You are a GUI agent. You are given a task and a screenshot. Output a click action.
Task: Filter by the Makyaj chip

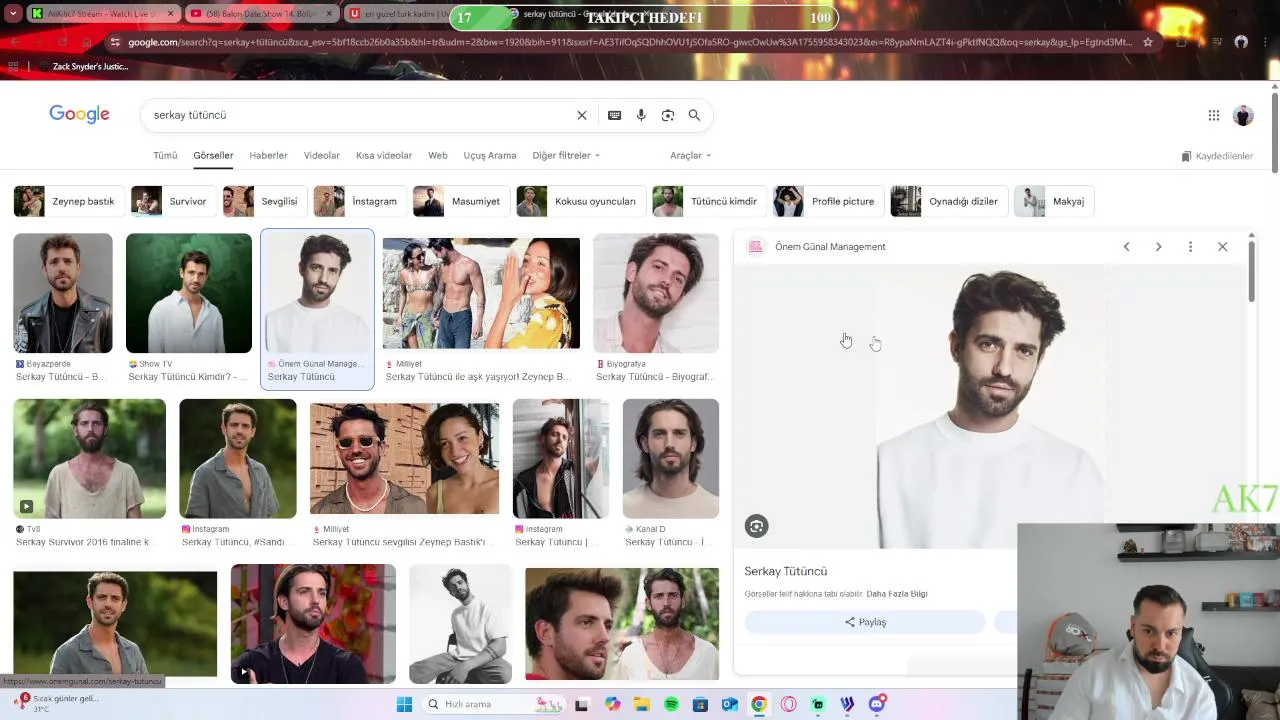(1054, 201)
